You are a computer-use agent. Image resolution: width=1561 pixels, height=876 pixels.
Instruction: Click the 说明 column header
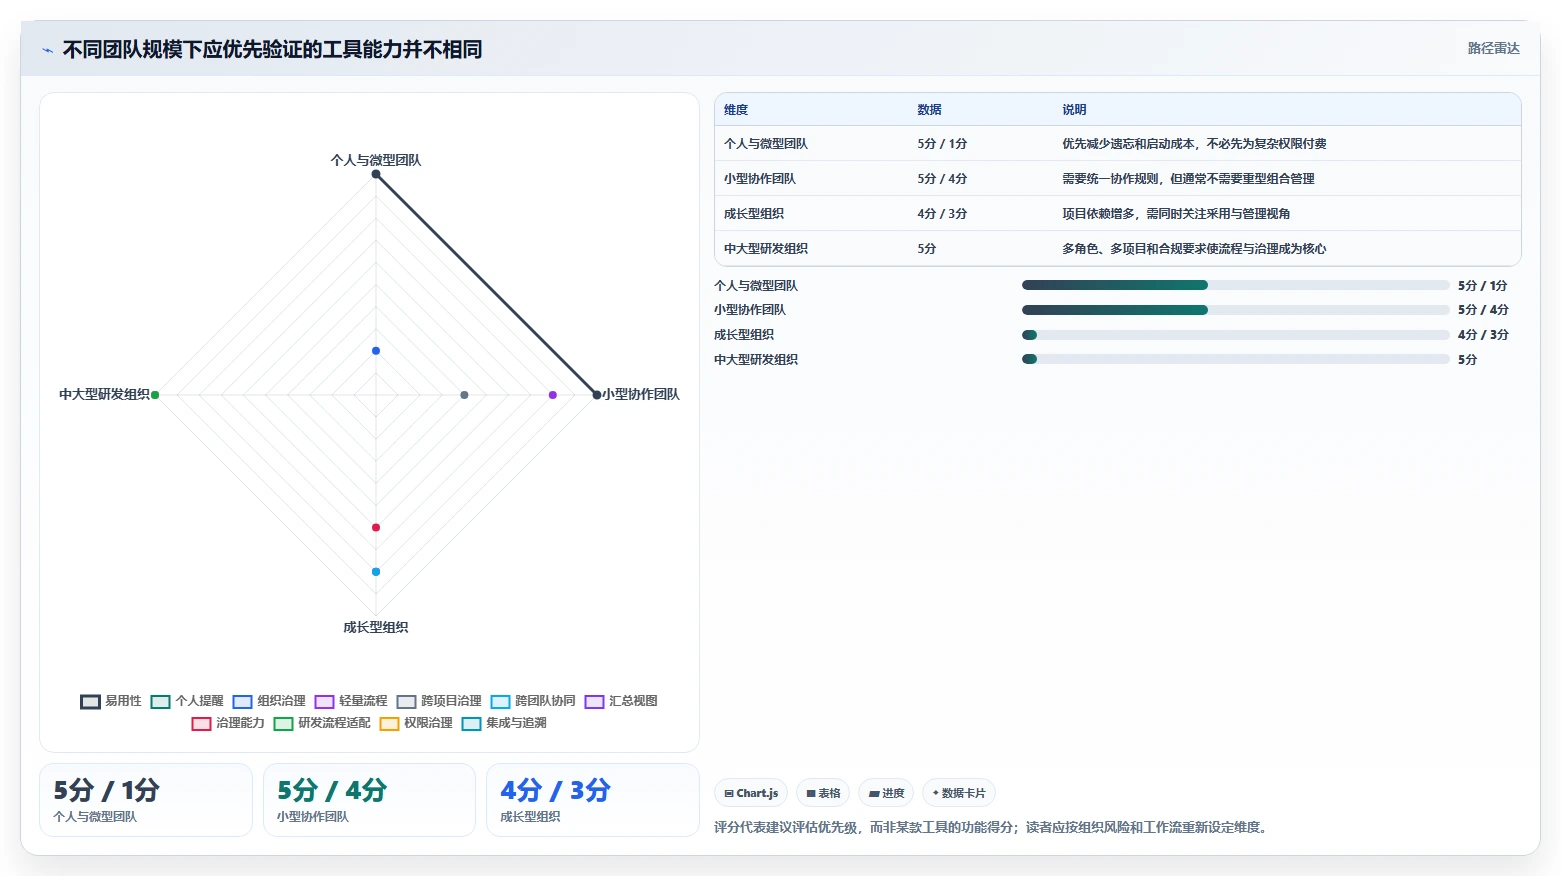(1074, 110)
